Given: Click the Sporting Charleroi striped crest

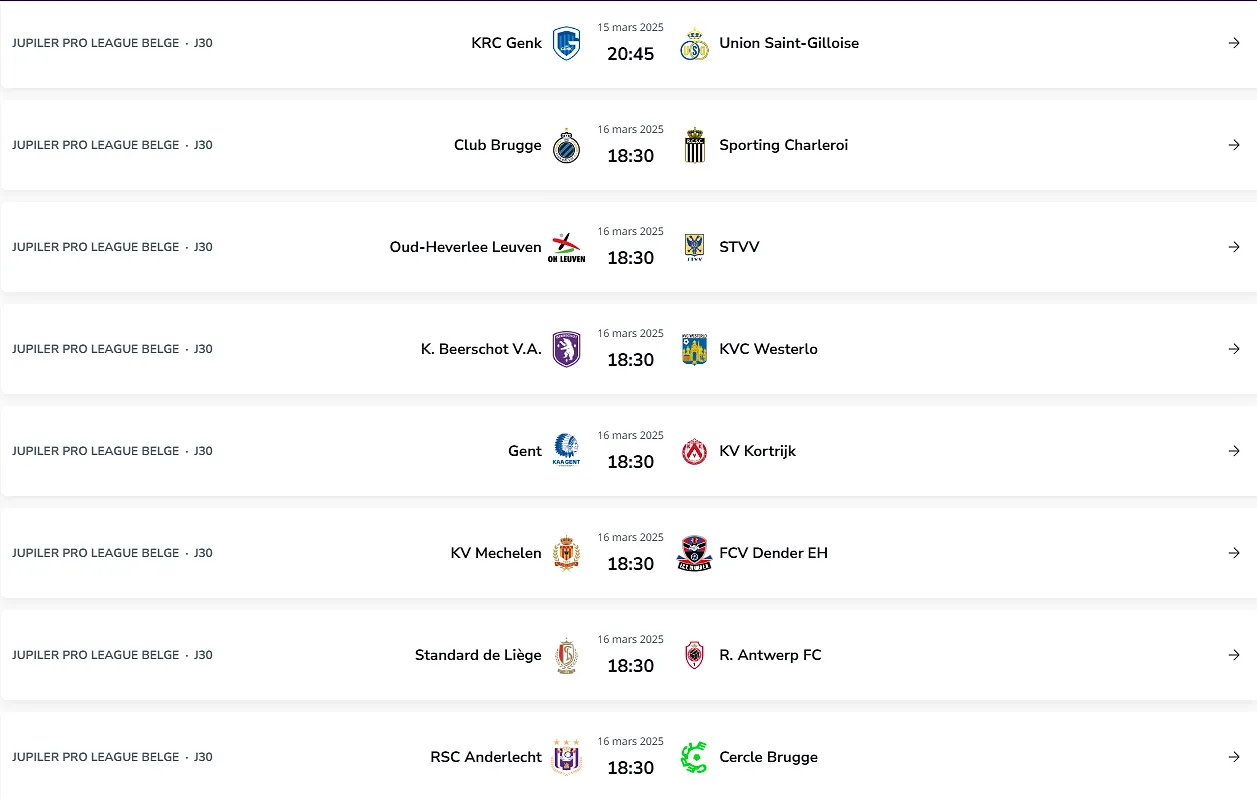Looking at the screenshot, I should (694, 145).
